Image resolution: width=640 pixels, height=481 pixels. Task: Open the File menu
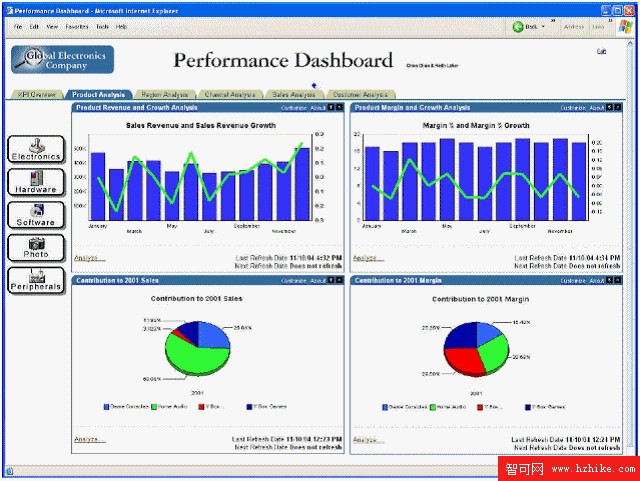click(18, 27)
